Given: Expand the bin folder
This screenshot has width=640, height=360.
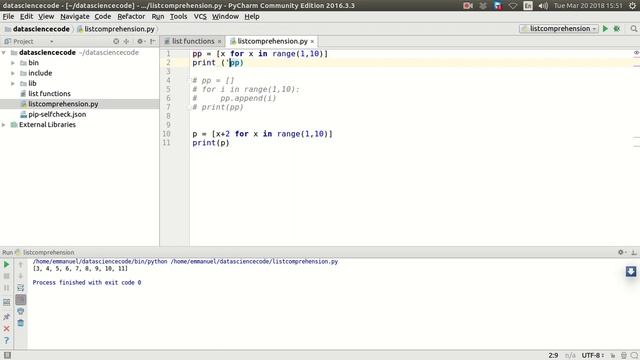Looking at the screenshot, I should [x=13, y=63].
